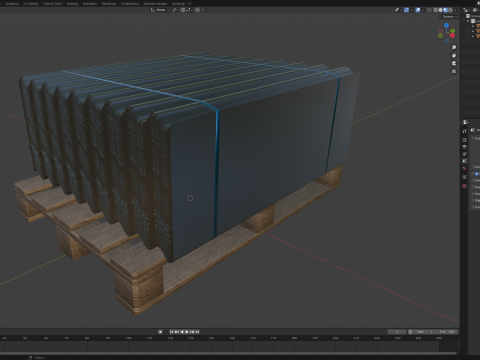Open the proportional editing falloff dropdown
Viewport: 480px width, 360px height.
click(x=204, y=10)
